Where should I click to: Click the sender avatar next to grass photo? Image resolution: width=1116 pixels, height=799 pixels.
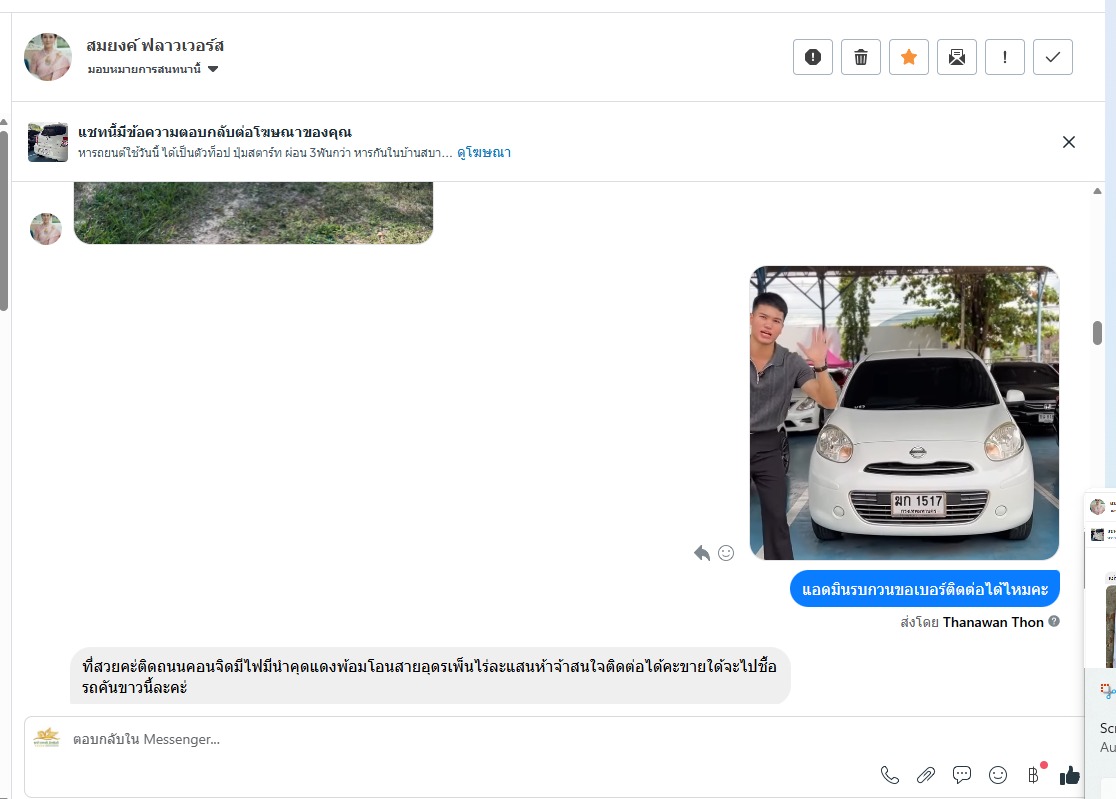pos(46,228)
